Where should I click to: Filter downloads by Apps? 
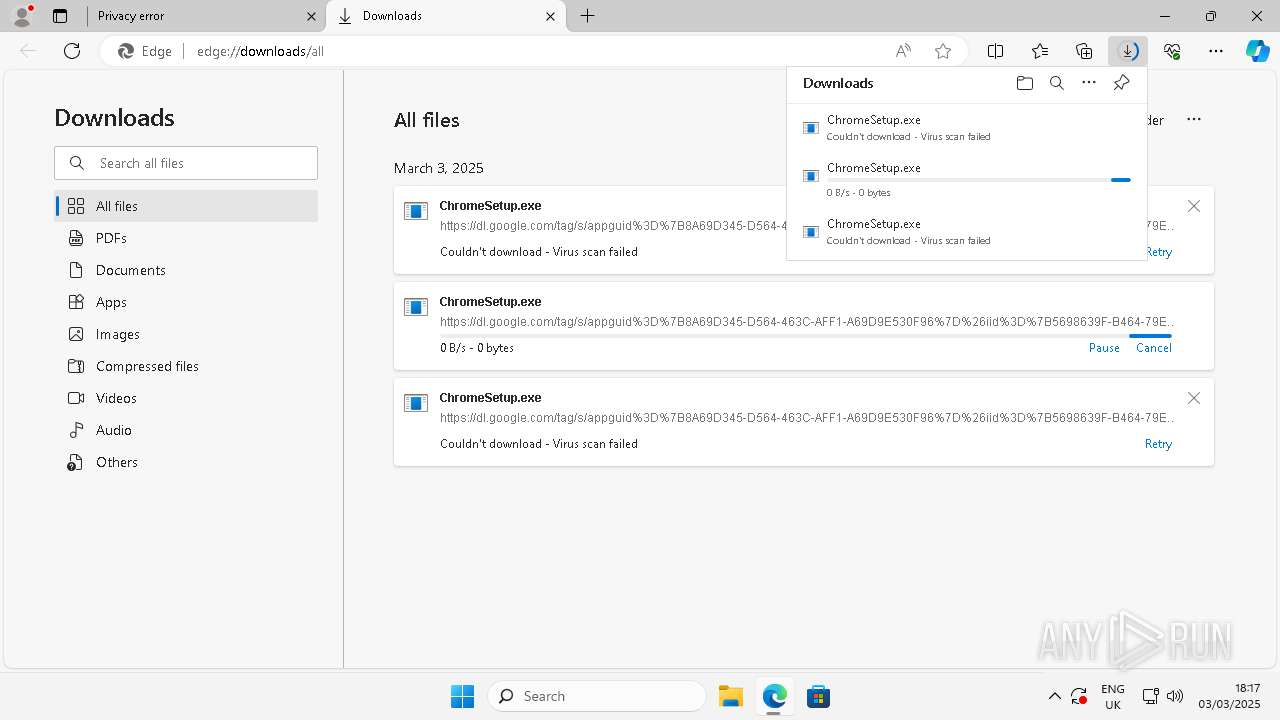pos(186,302)
